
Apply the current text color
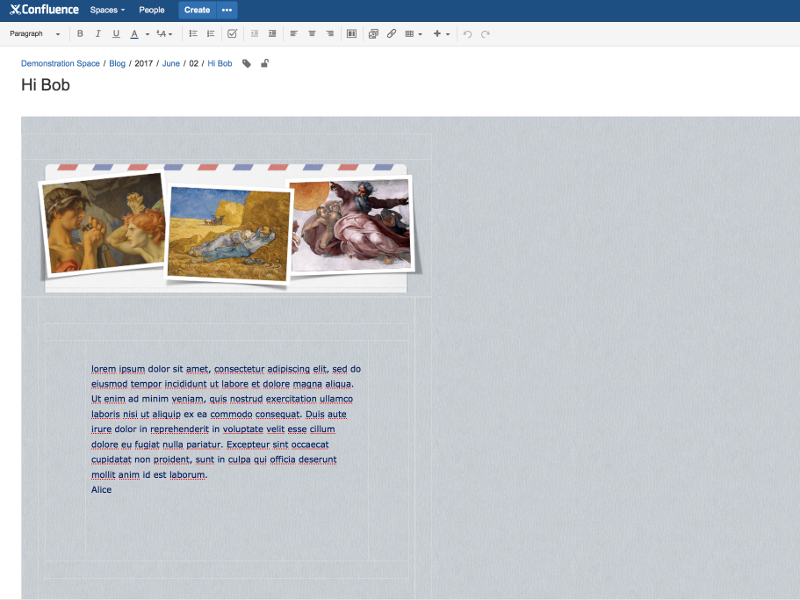coord(134,34)
